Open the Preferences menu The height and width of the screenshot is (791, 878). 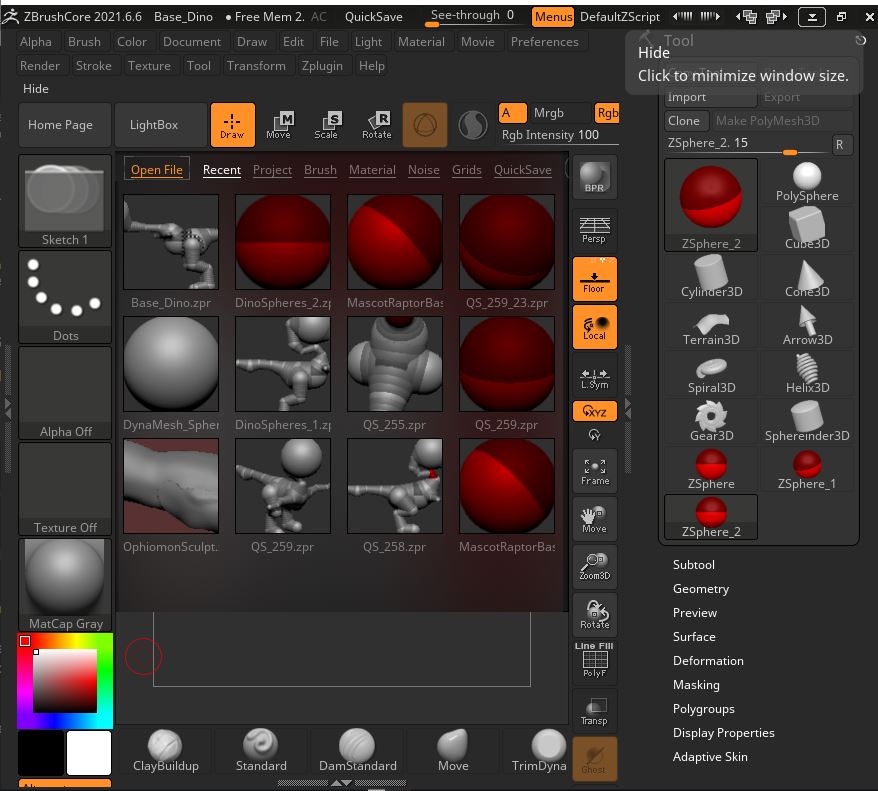544,42
